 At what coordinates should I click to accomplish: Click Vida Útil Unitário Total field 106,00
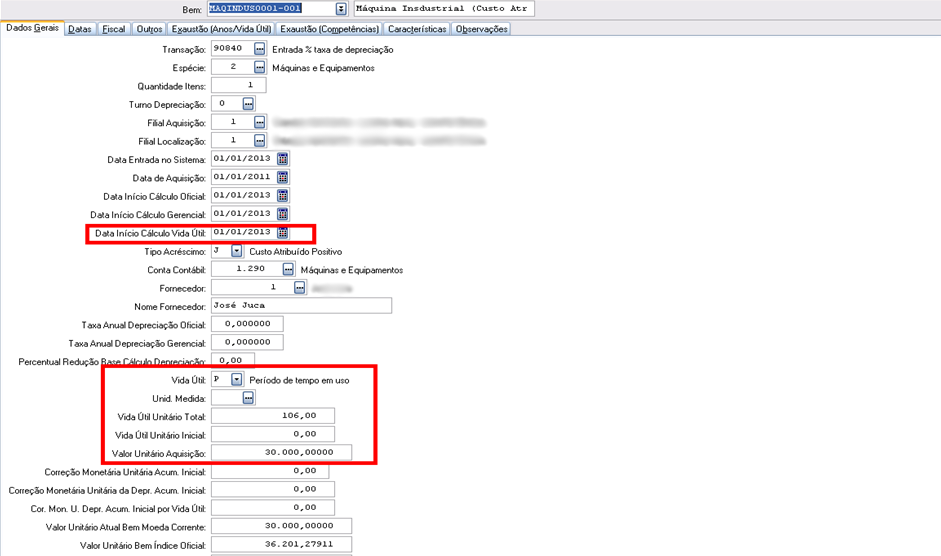[x=273, y=416]
